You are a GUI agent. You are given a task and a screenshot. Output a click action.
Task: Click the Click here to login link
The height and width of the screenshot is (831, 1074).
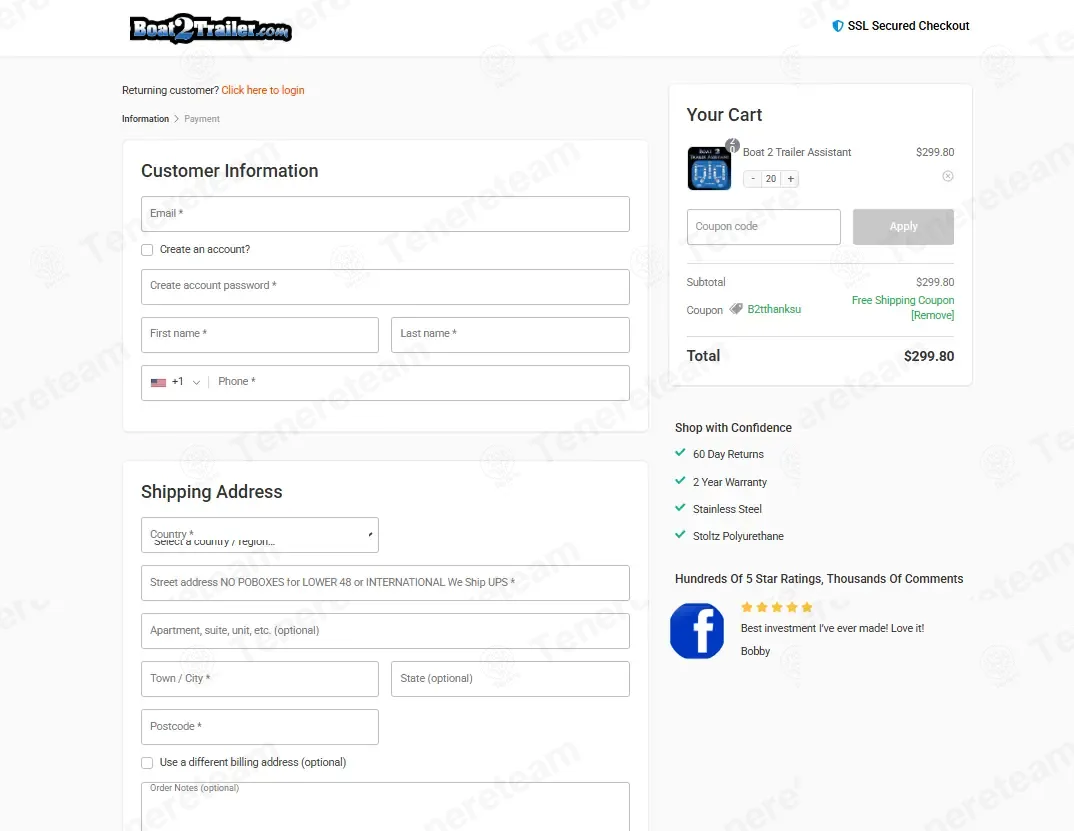tap(263, 90)
